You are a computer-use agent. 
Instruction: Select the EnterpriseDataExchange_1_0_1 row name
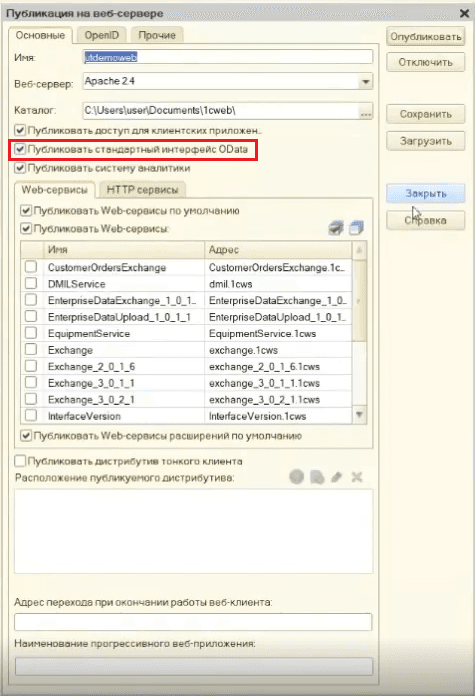tap(122, 301)
